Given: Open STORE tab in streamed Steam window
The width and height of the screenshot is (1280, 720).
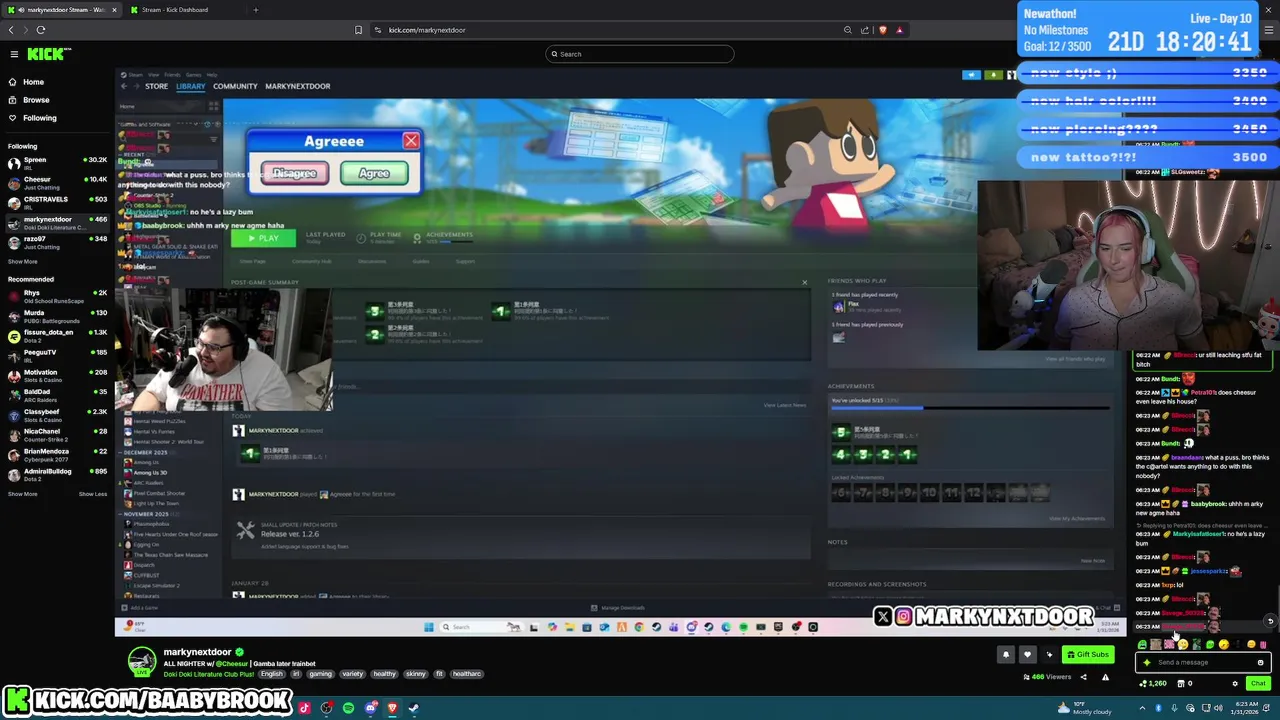Looking at the screenshot, I should (156, 86).
